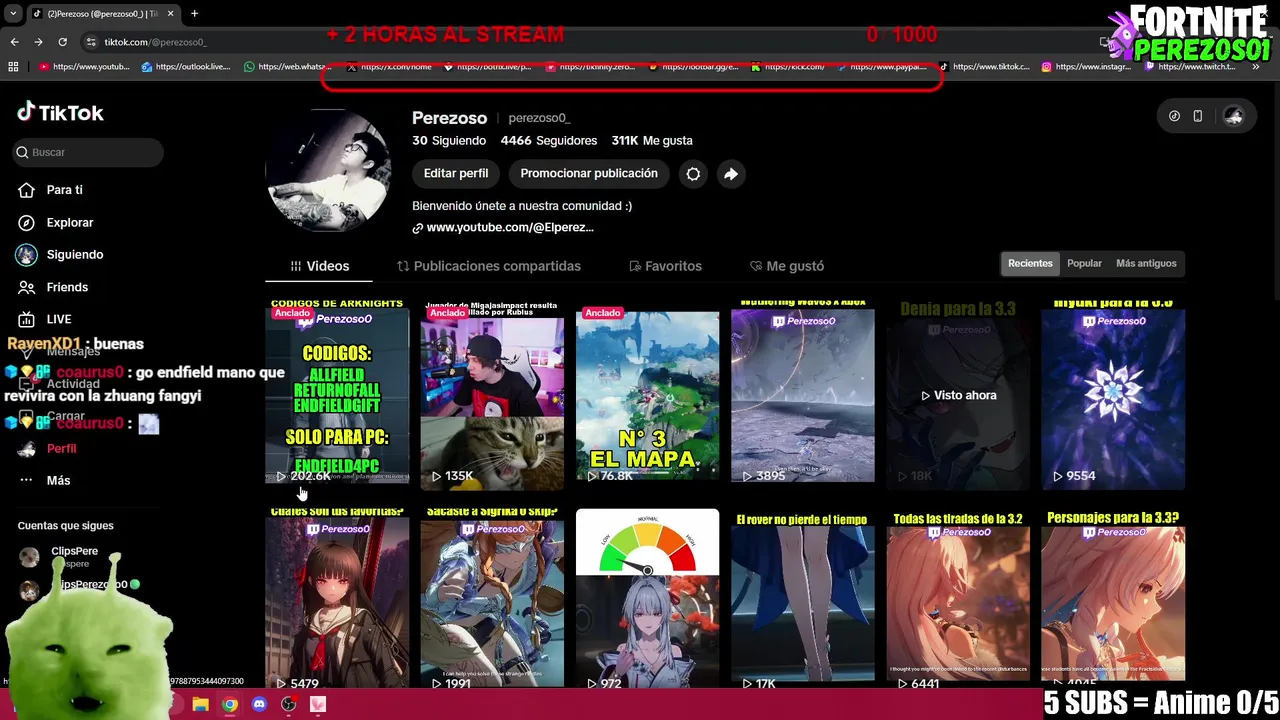1280x720 pixels.
Task: Go to Siguiendo in sidebar
Action: (x=74, y=254)
